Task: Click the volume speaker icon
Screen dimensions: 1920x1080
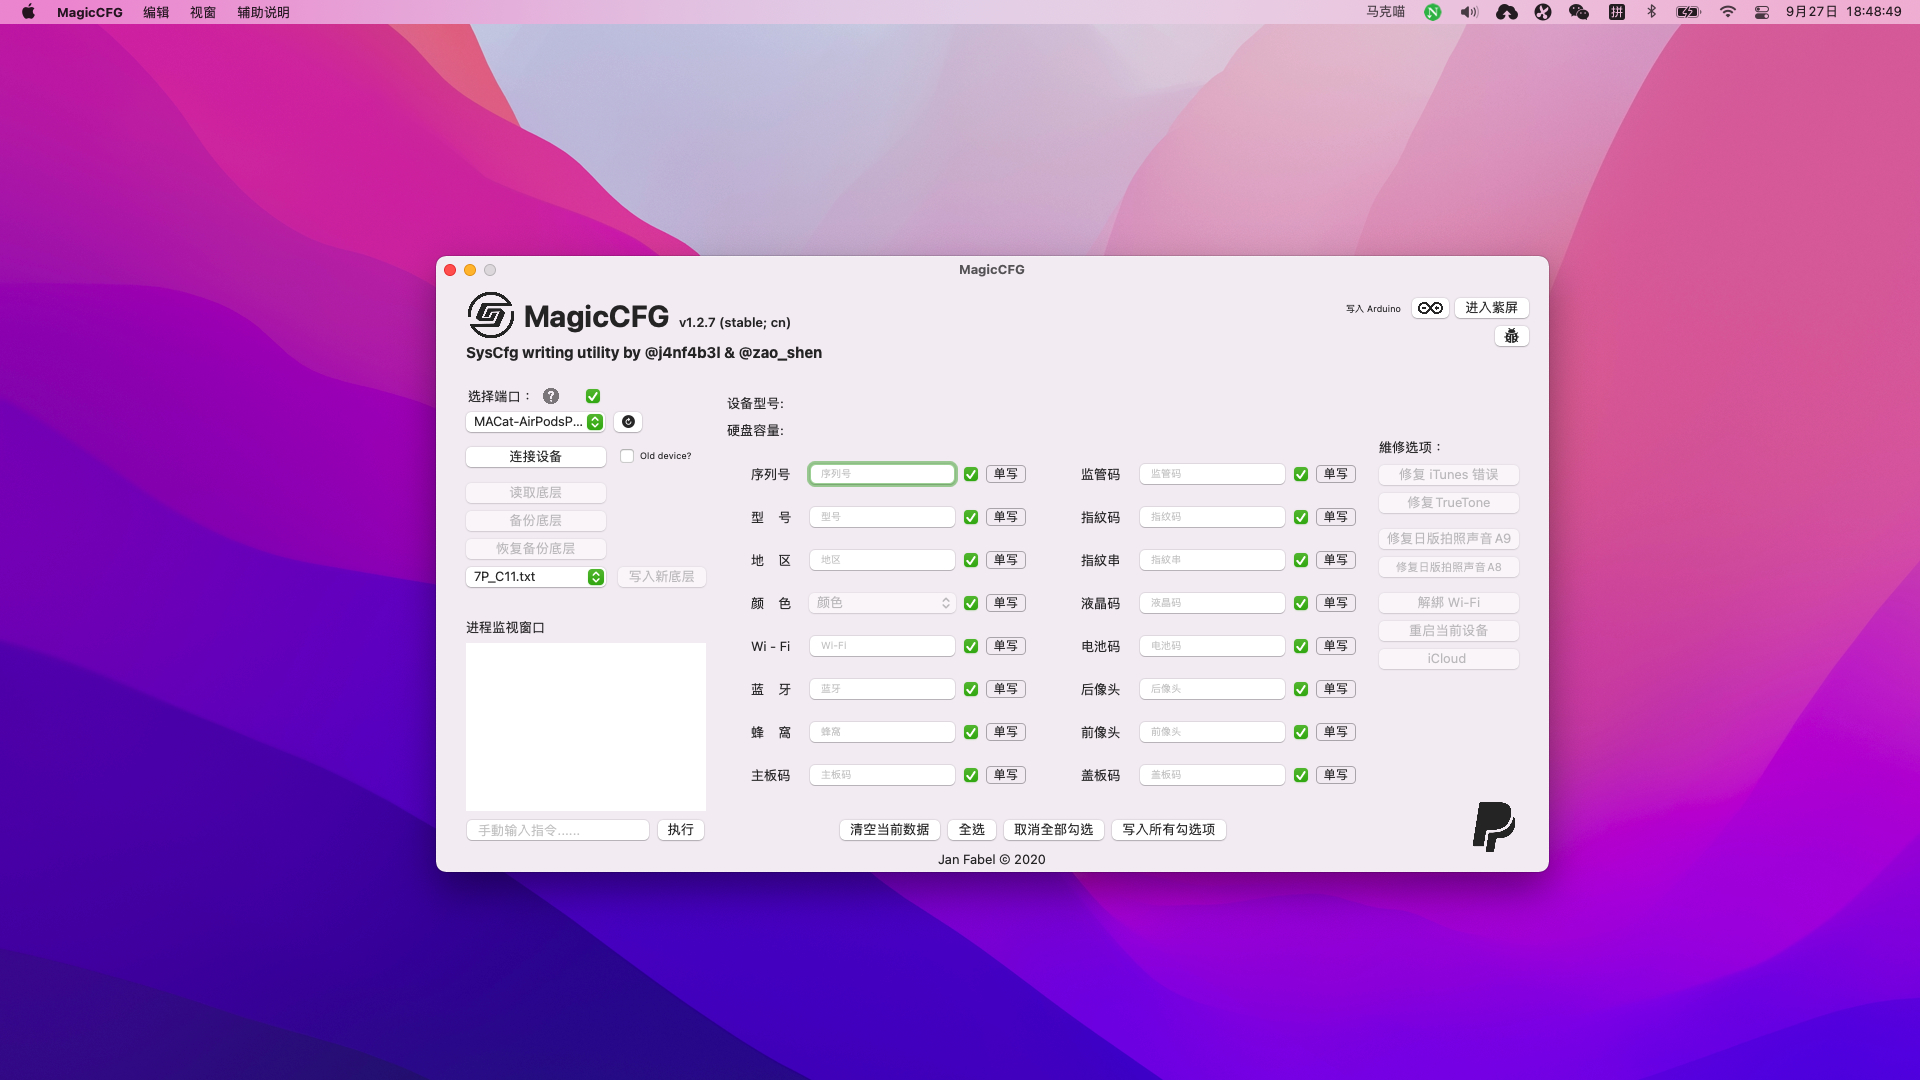Action: pyautogui.click(x=1469, y=12)
